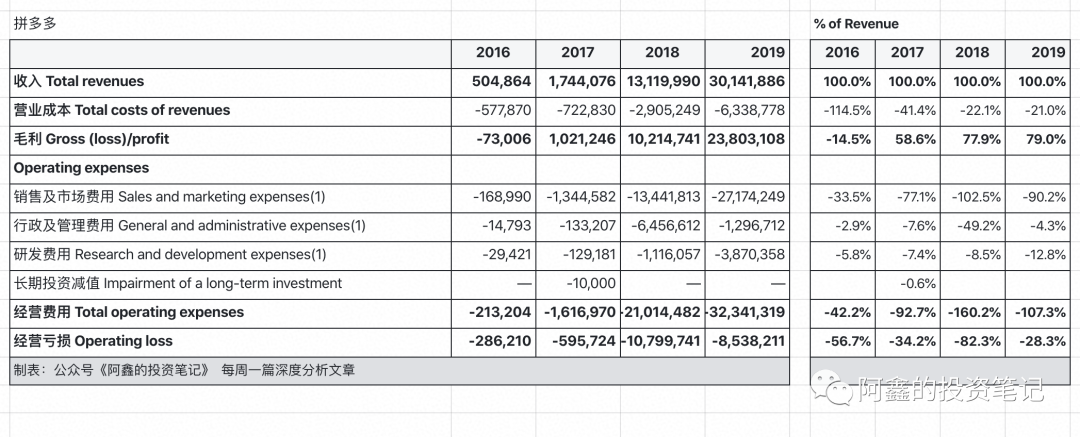Click gross loss value -73,006
The image size is (1080, 437).
(x=503, y=139)
